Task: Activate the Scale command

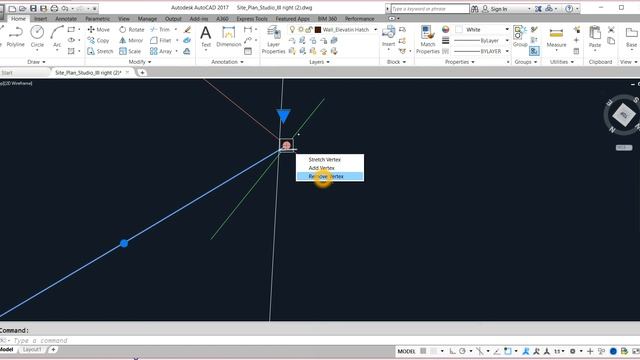Action: (130, 51)
